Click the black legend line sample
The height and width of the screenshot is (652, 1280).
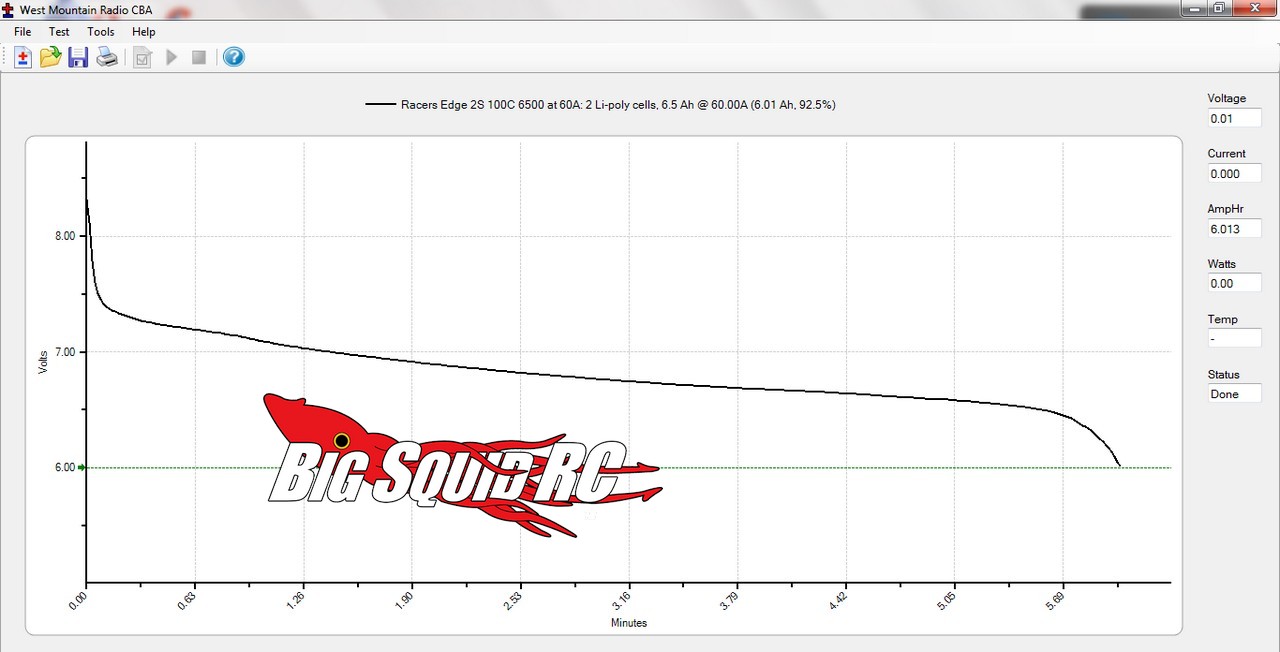click(x=380, y=104)
